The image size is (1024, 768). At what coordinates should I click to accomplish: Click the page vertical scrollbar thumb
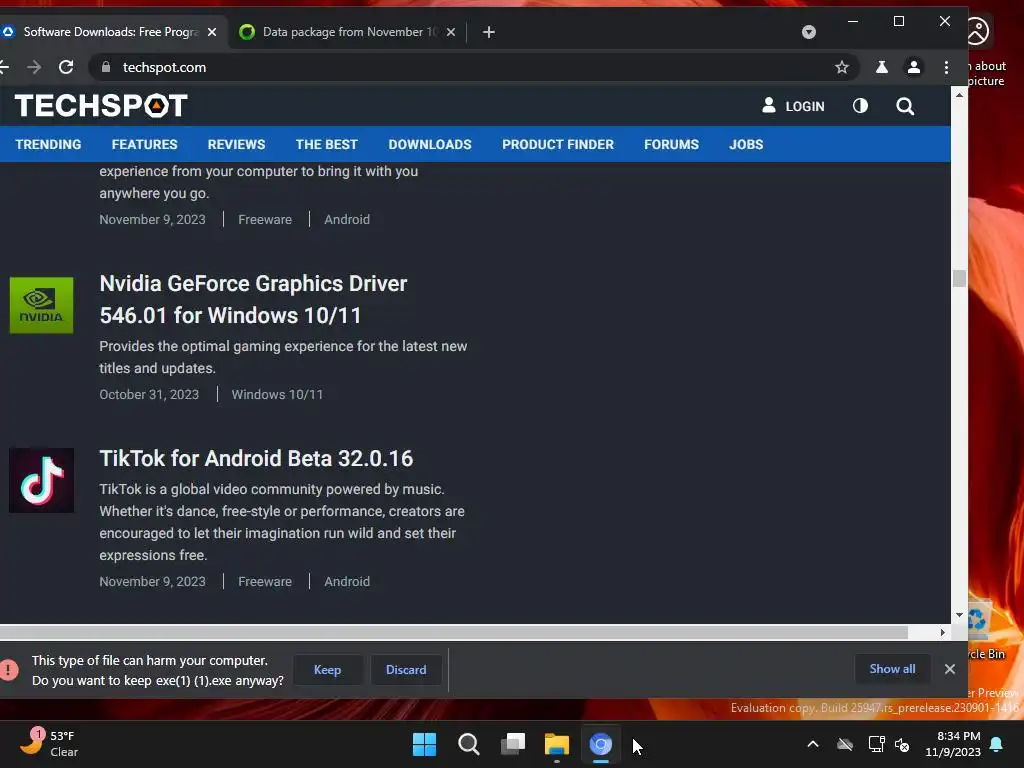[959, 278]
